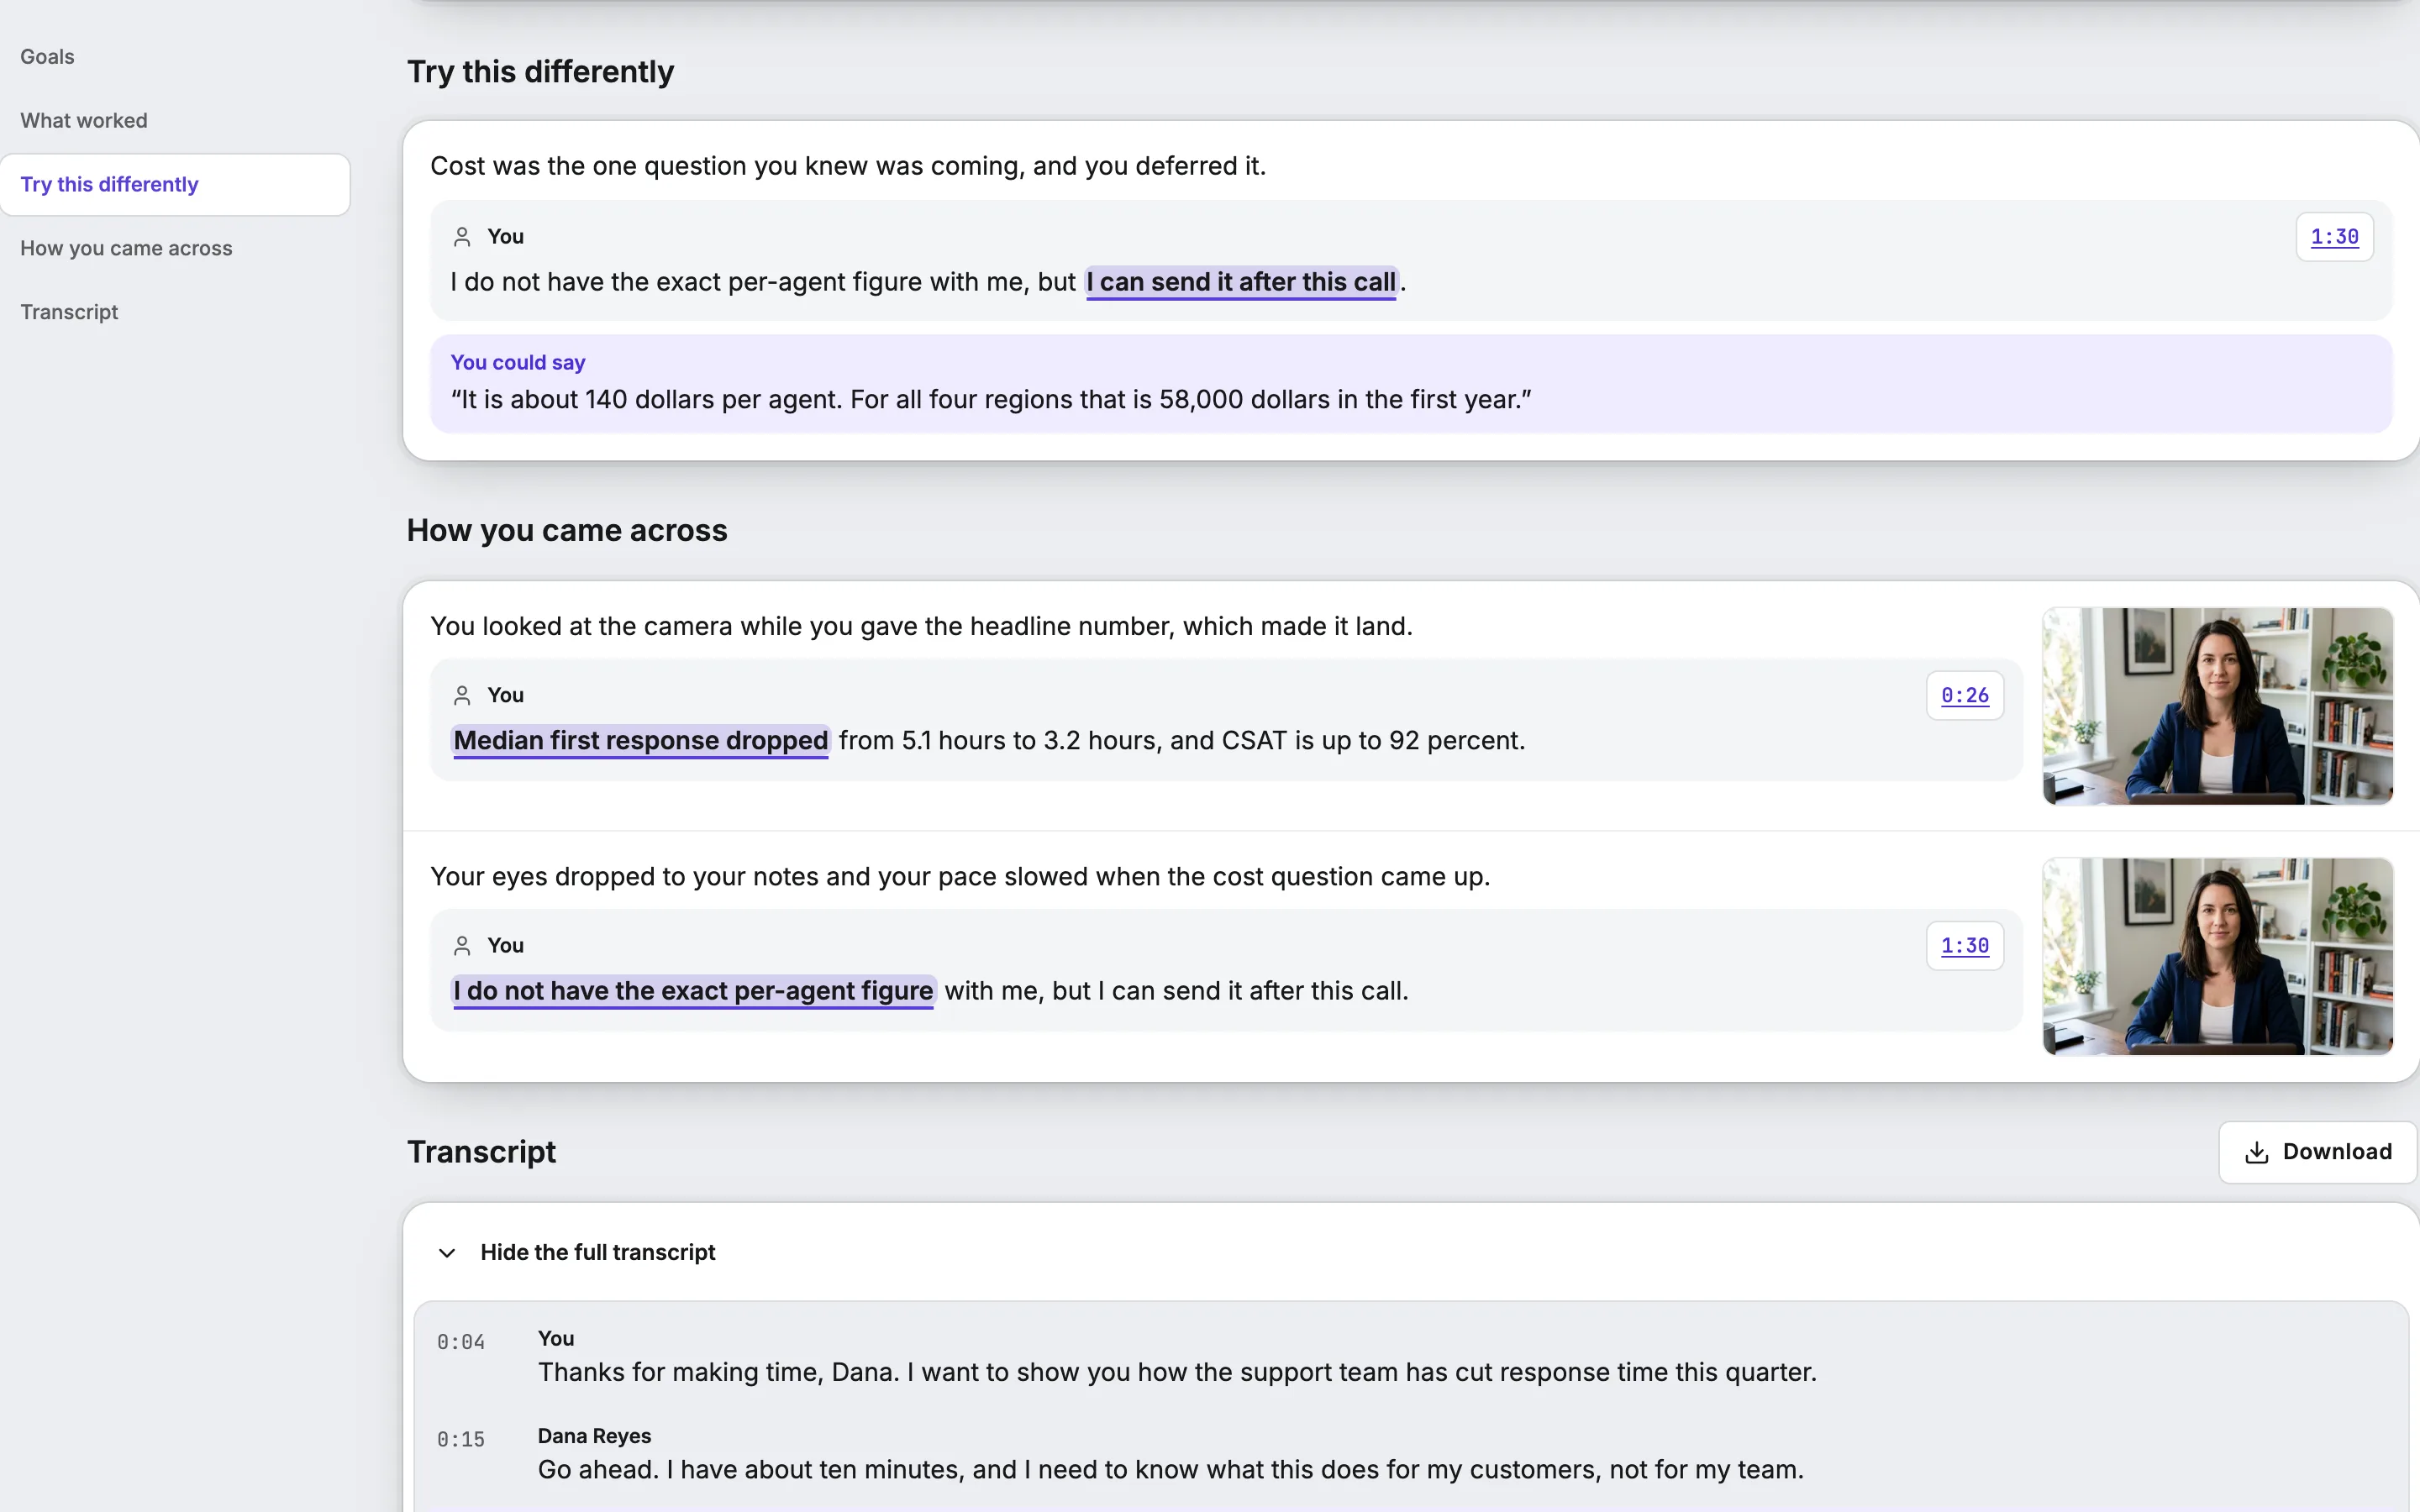Open video thumbnail for cost question moment
2420x1512 pixels.
[2217, 956]
